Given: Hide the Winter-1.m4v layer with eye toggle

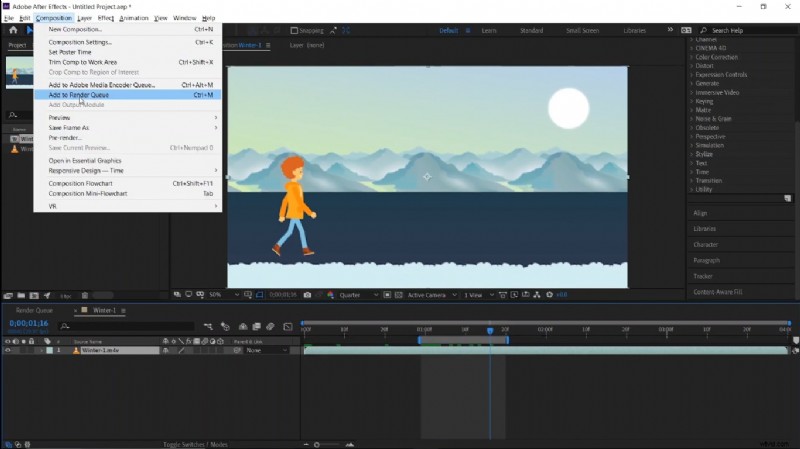Looking at the screenshot, I should (8, 351).
